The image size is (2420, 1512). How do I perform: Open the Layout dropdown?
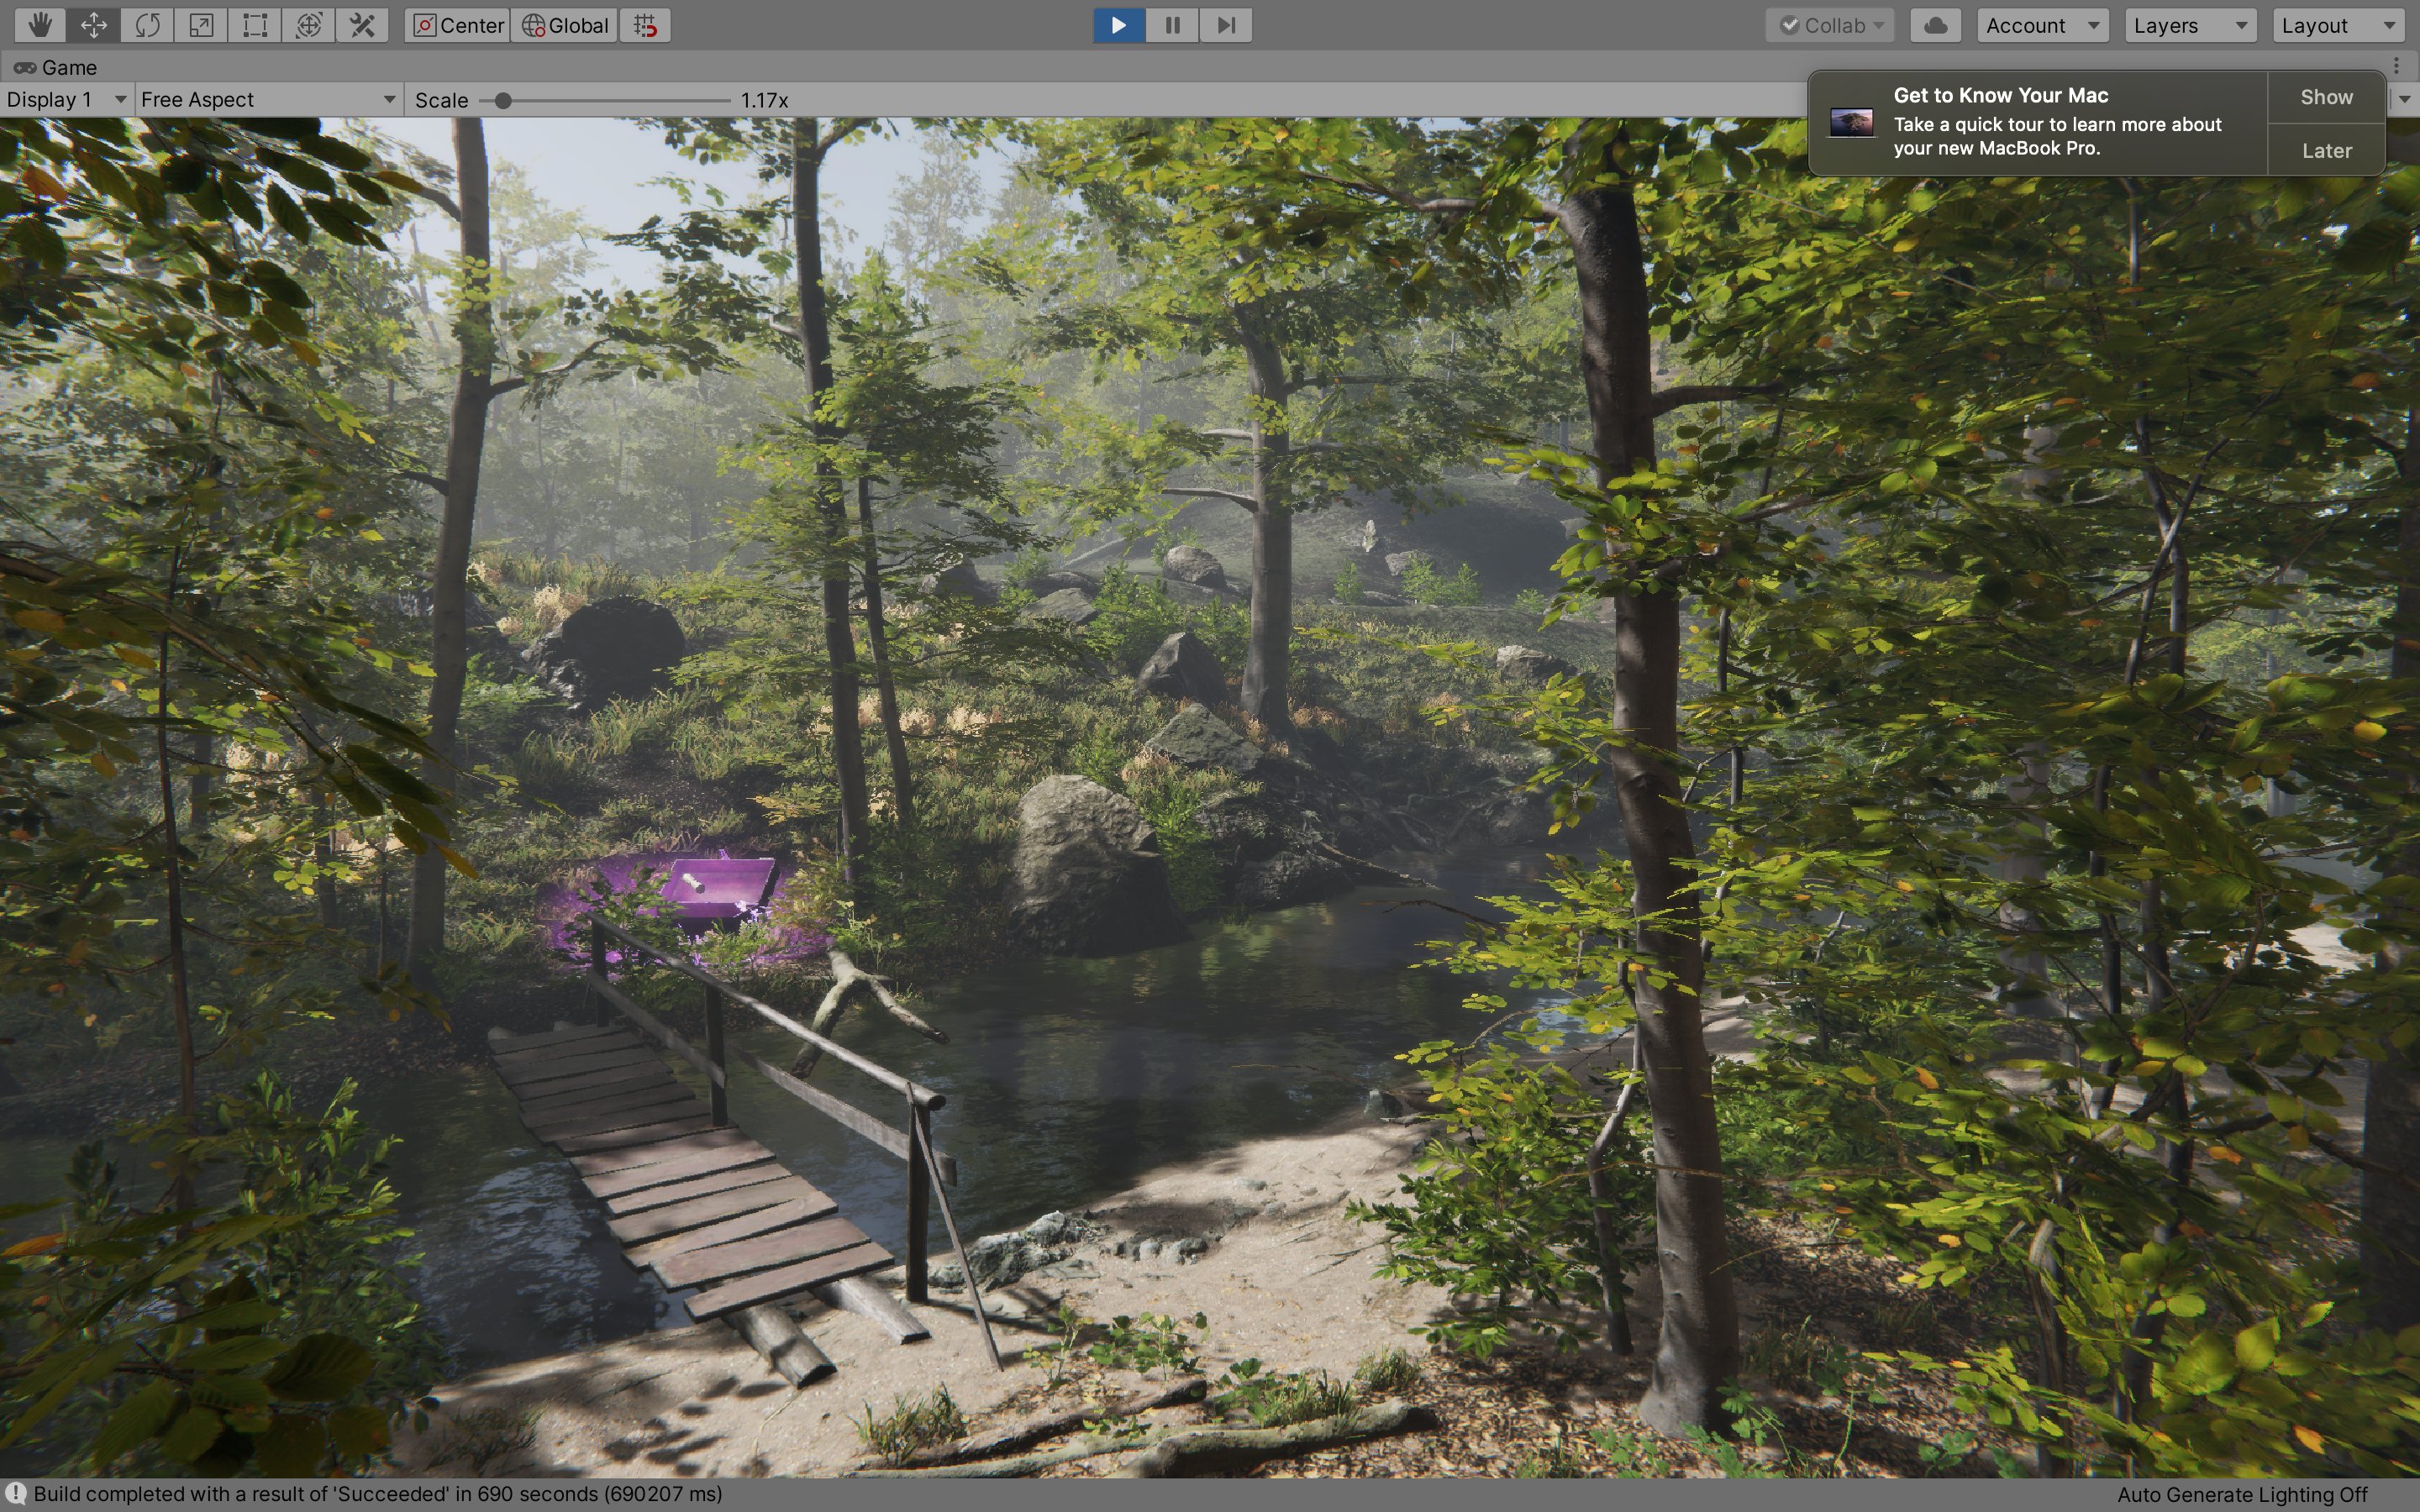2338,25
